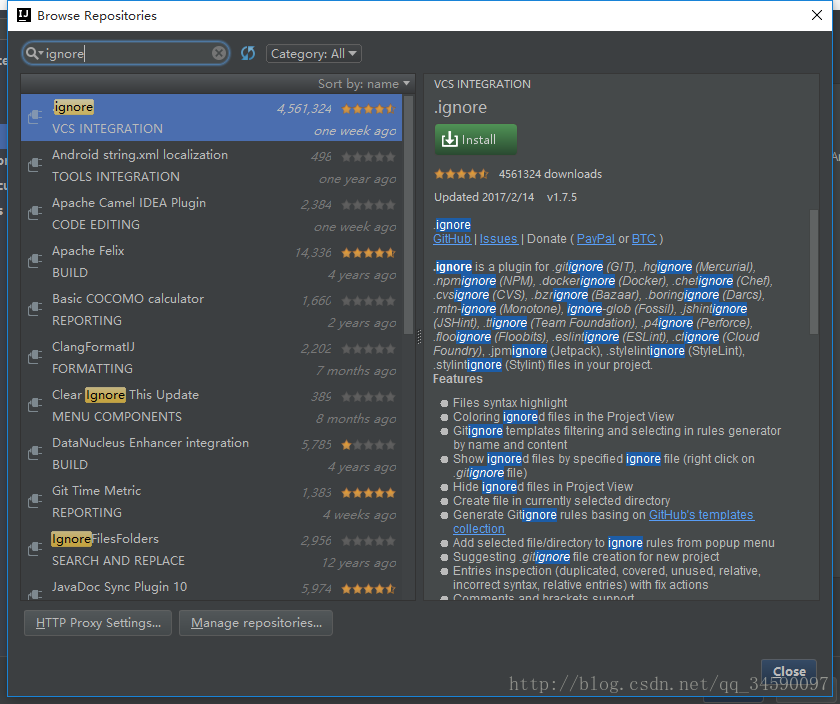This screenshot has width=840, height=704.
Task: Click star rating of Git Time Metric
Action: click(369, 493)
